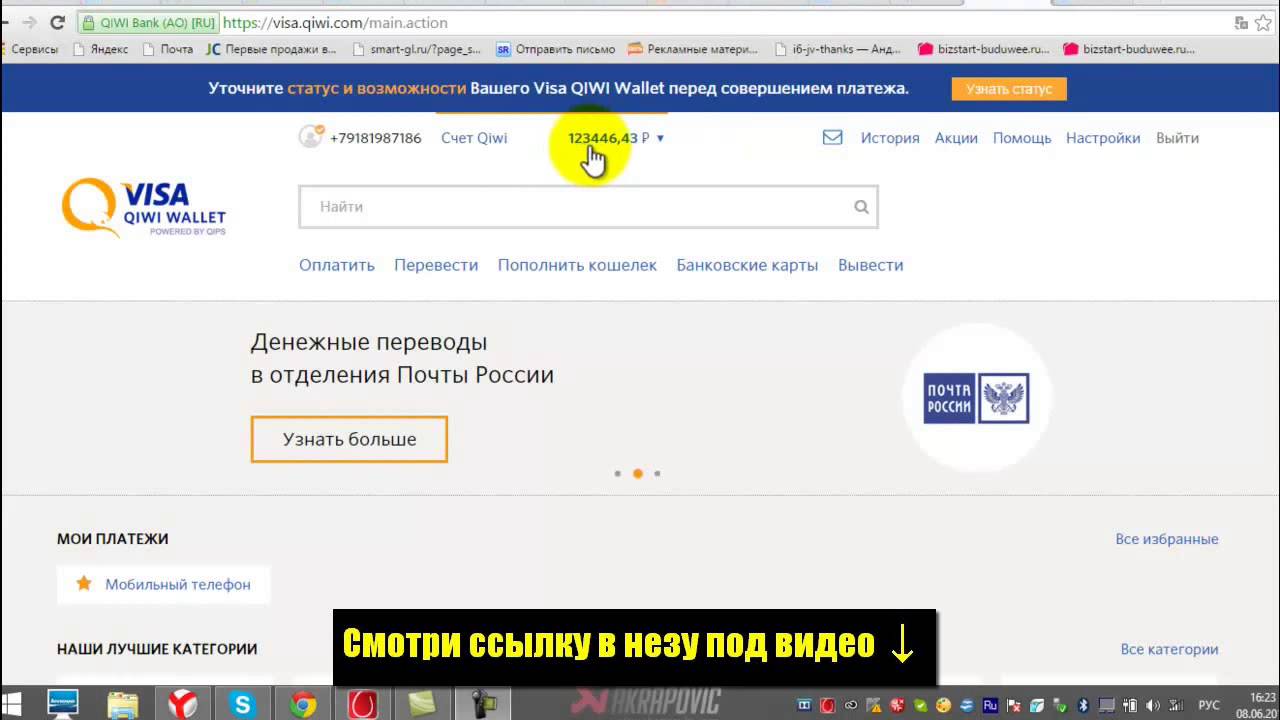Open the smart-gl.ru bookmark

(417, 49)
